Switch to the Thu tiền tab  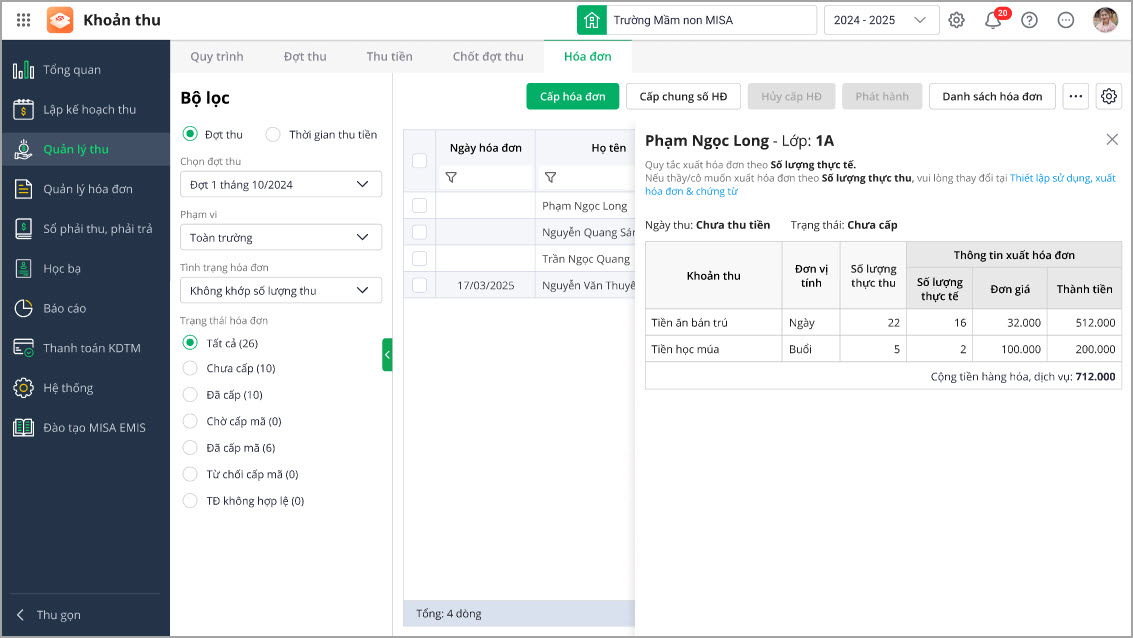[x=389, y=56]
